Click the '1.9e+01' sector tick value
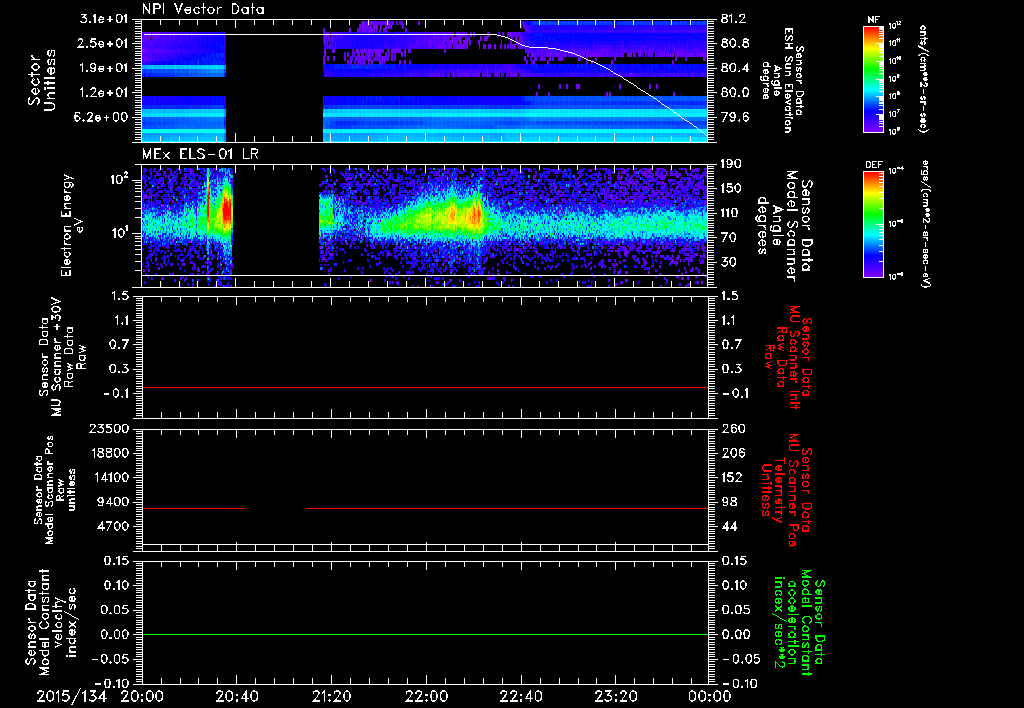Image resolution: width=1024 pixels, height=708 pixels. tap(105, 68)
